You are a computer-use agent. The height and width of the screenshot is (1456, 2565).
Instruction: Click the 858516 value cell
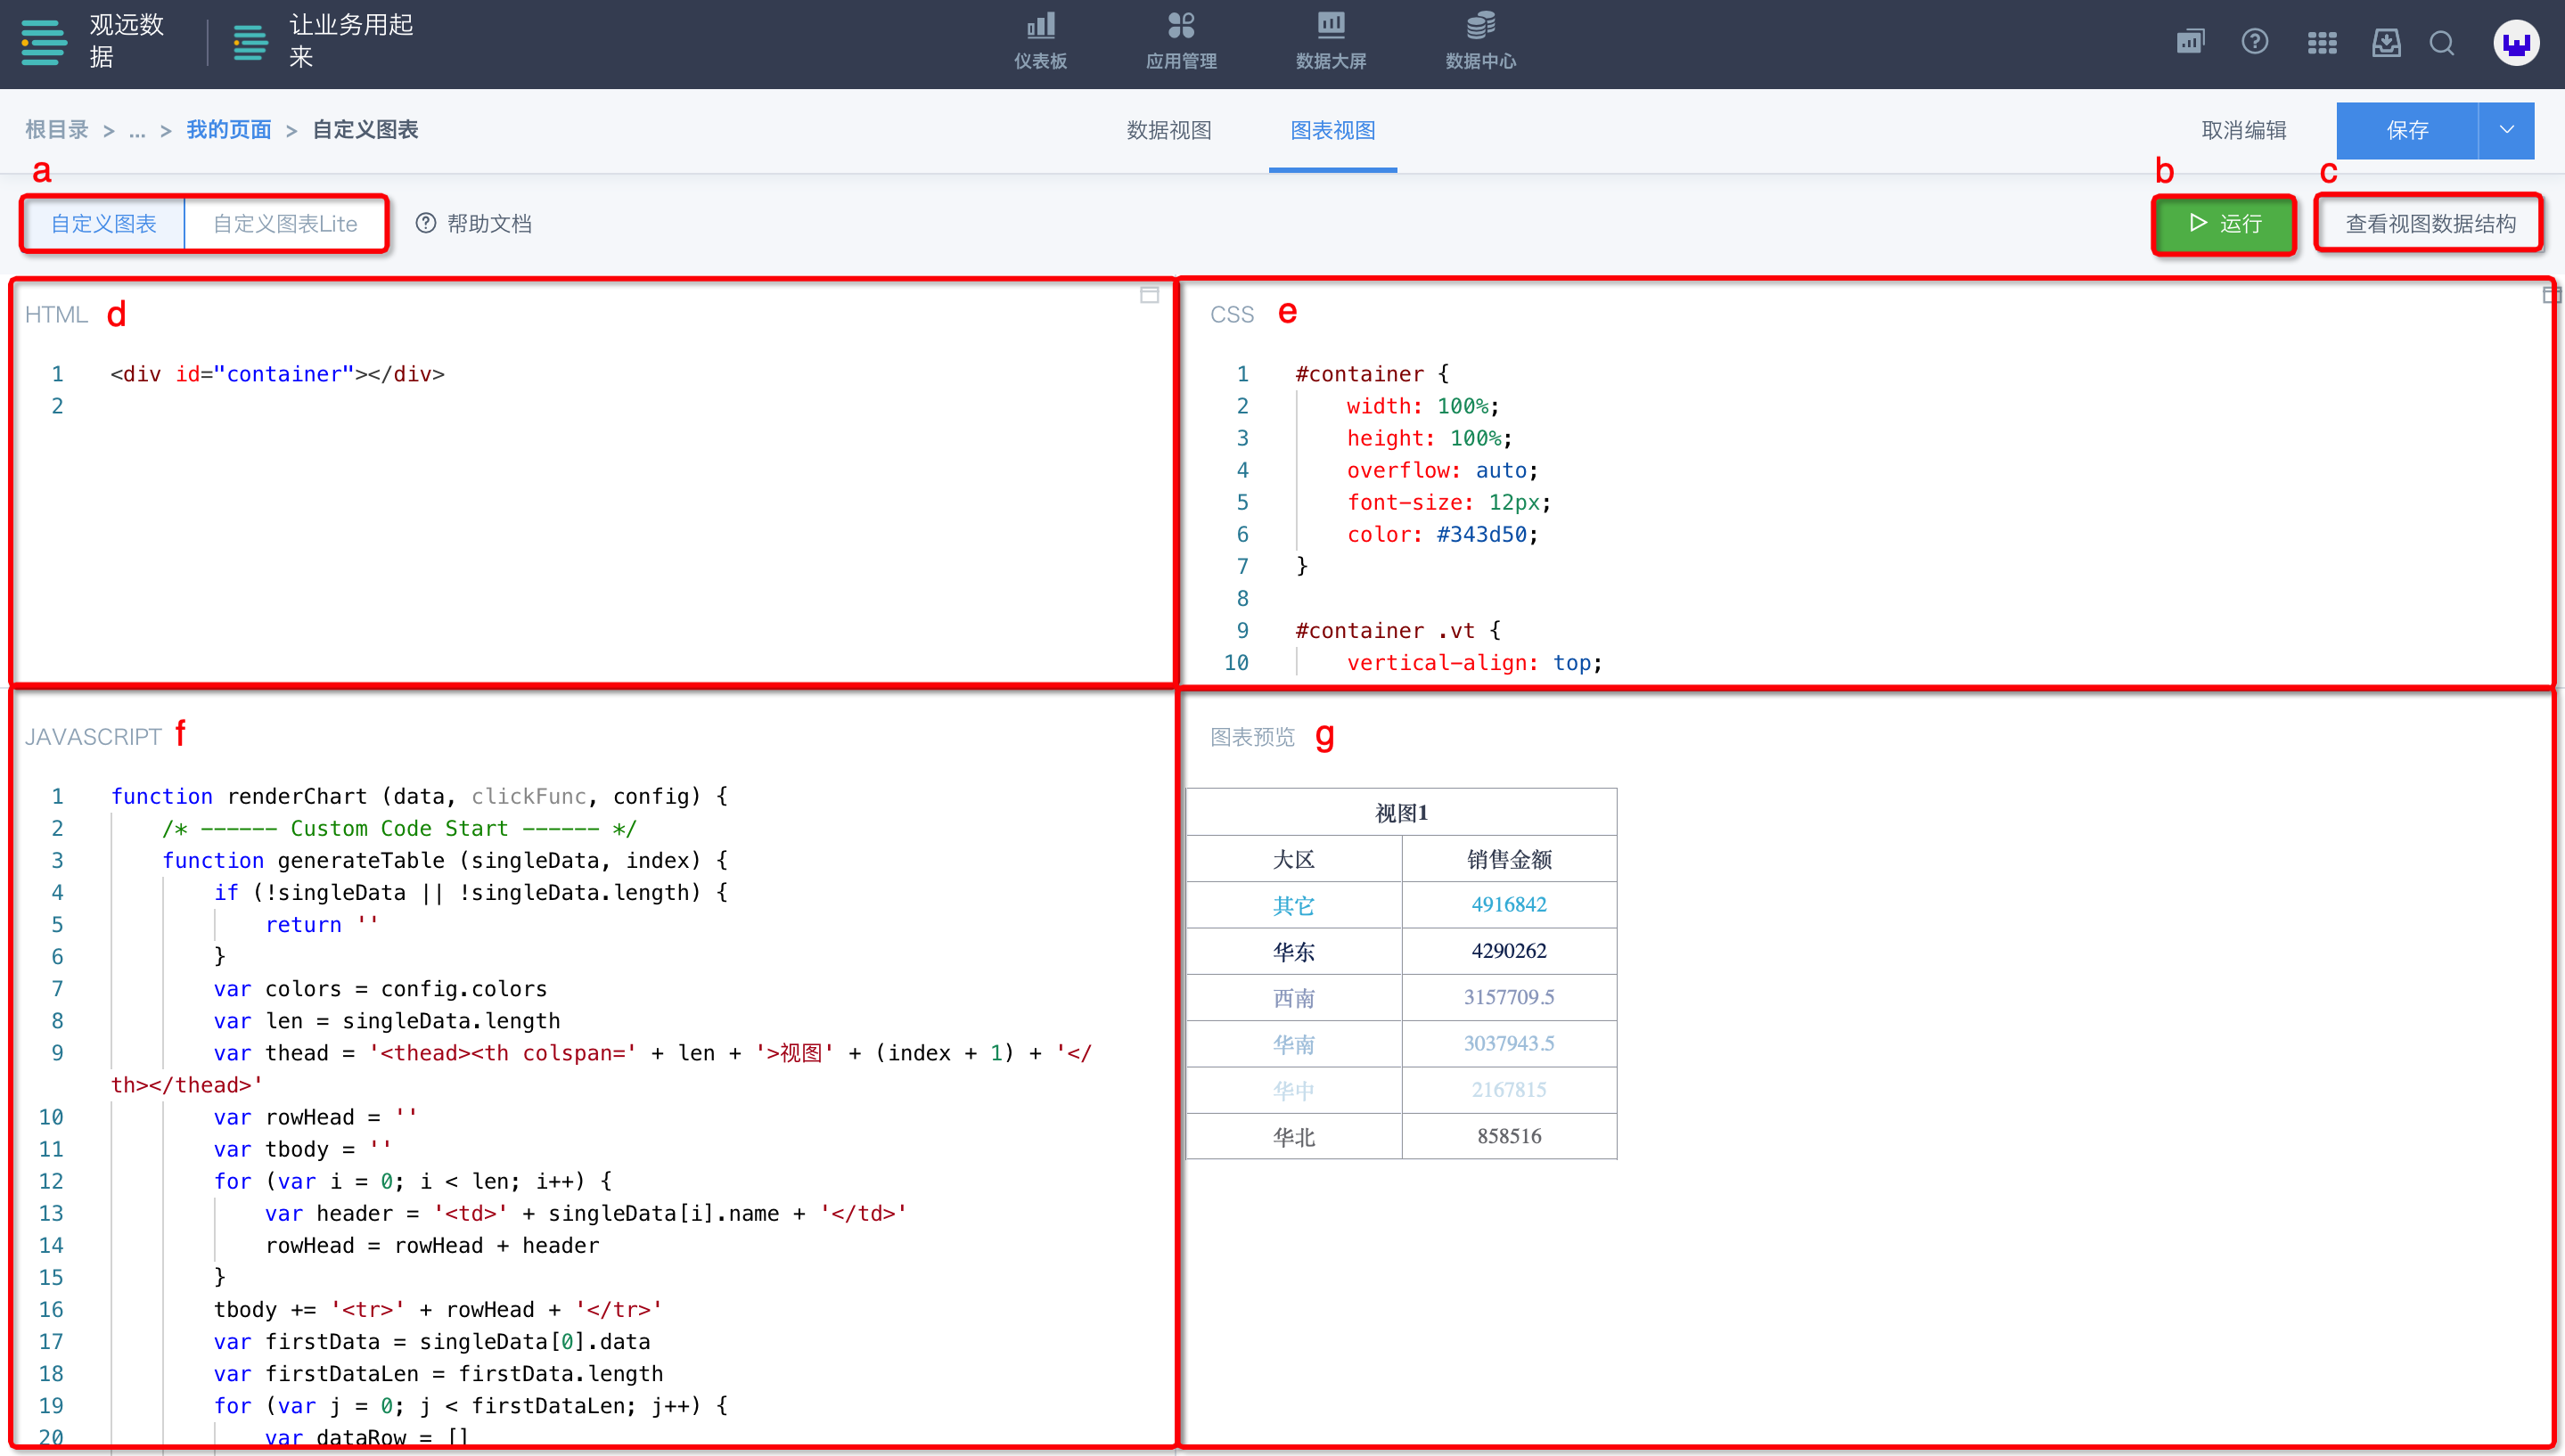(1509, 1136)
